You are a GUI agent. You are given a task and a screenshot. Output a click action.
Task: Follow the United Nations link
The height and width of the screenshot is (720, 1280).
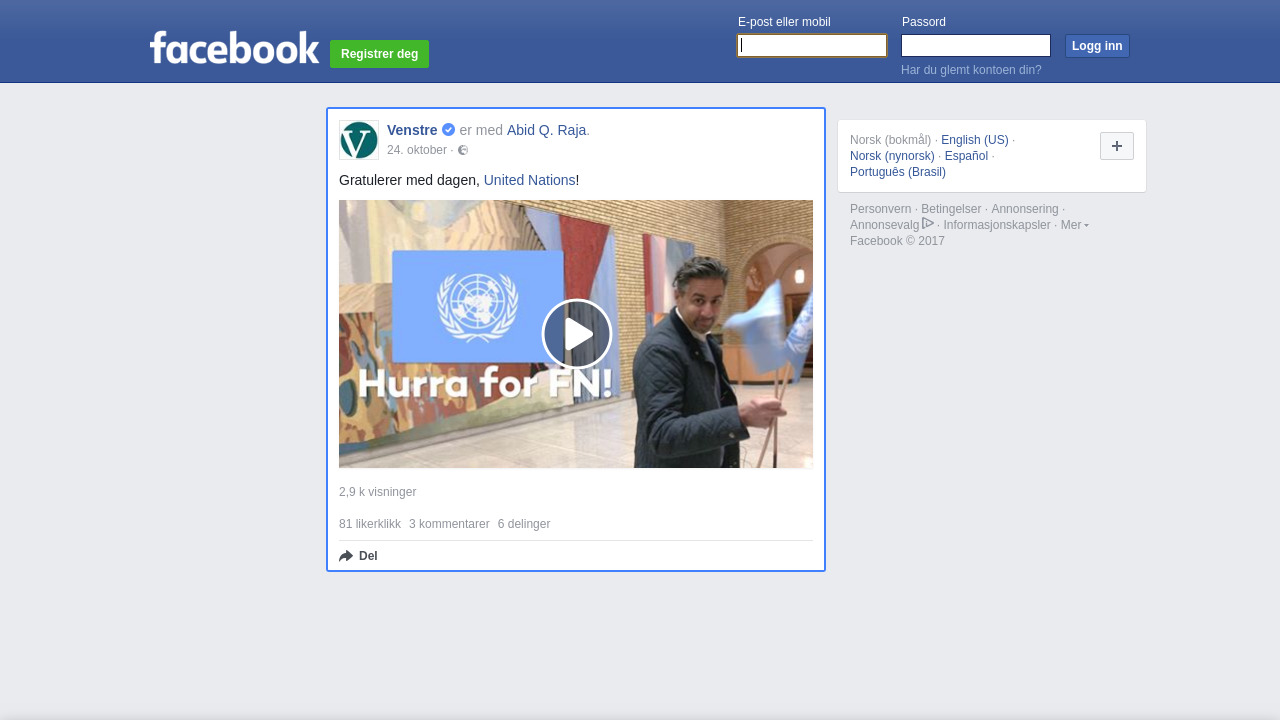529,180
